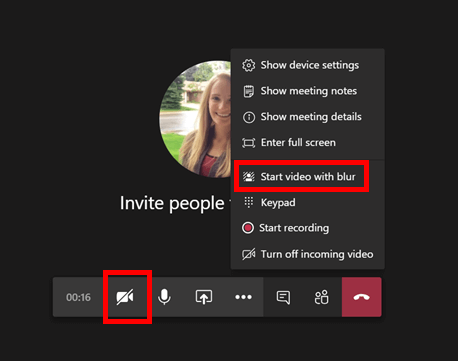Screen dimensions: 458x361
Task: Choose Enter full screen
Action: pyautogui.click(x=307, y=143)
